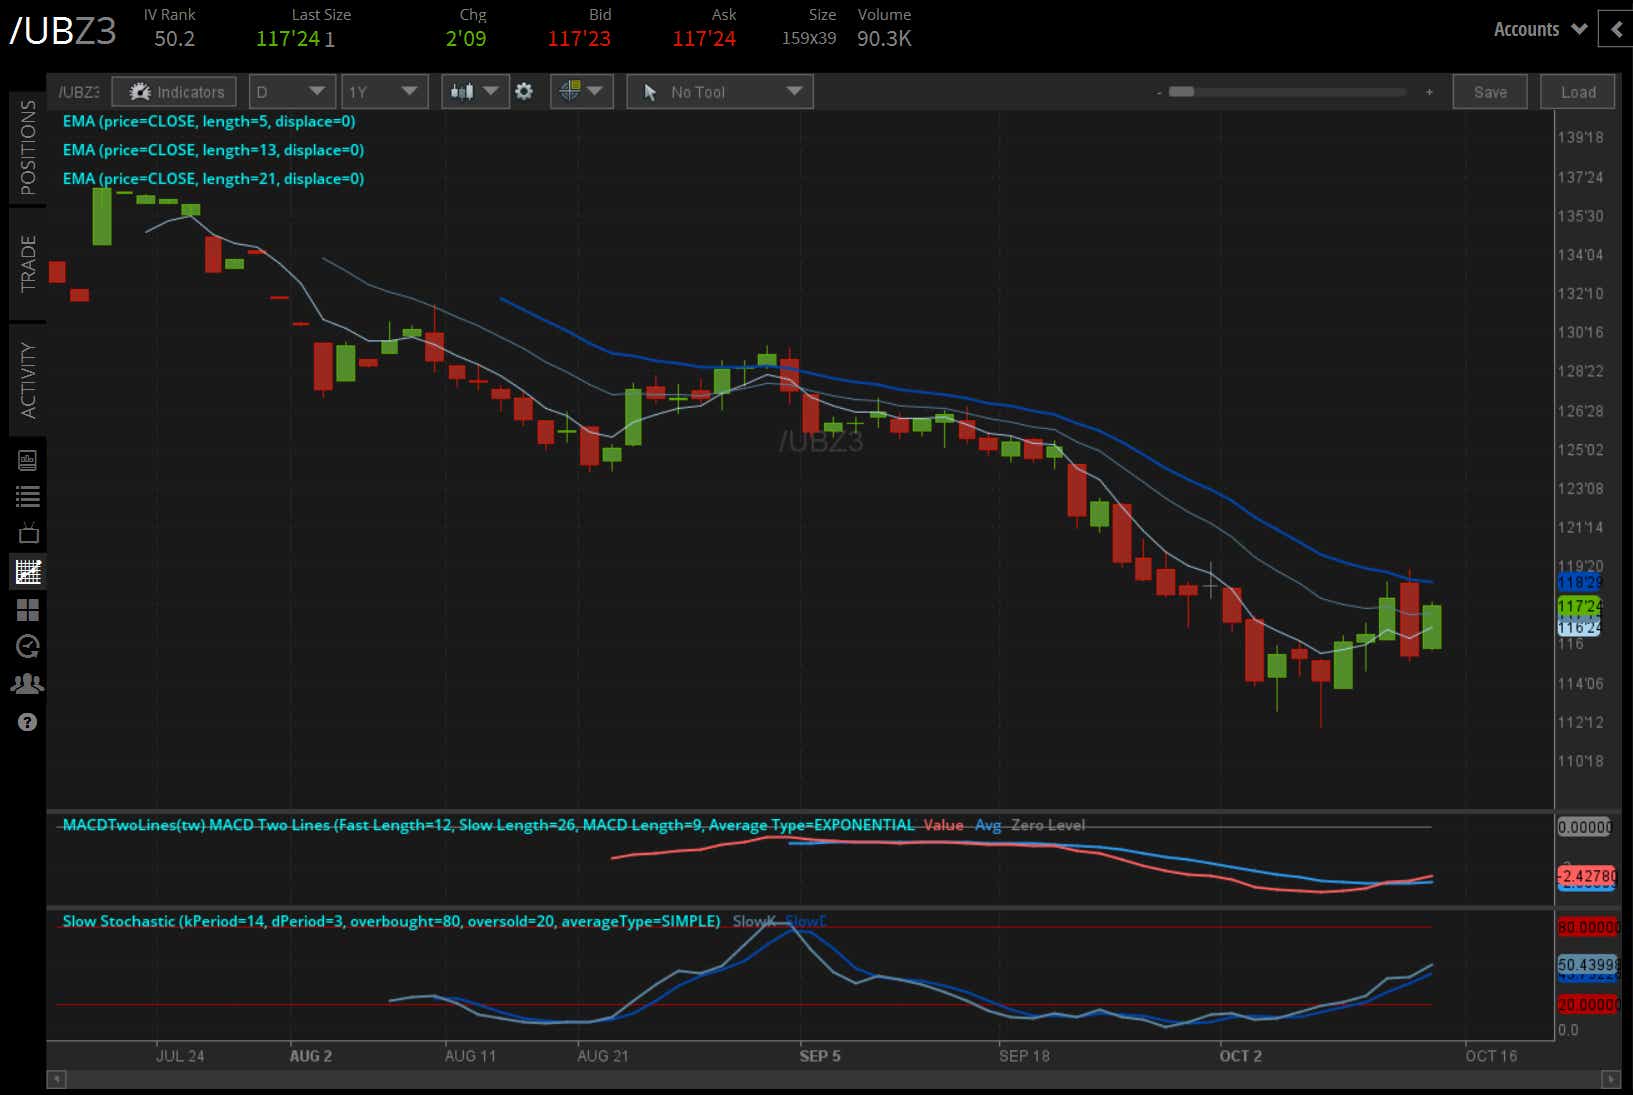Click the Chg value 2'09
The height and width of the screenshot is (1095, 1633).
click(x=466, y=39)
